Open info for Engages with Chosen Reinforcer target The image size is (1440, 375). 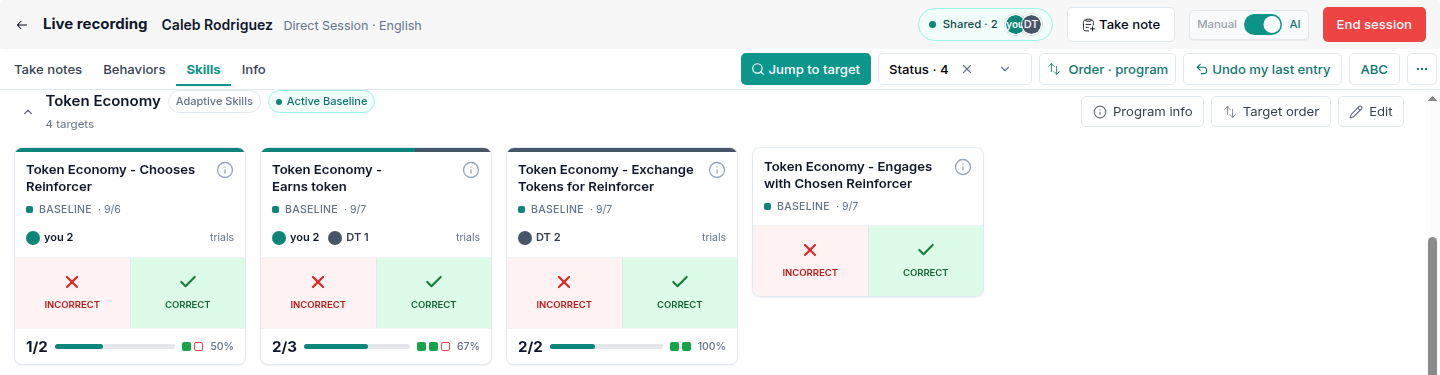(963, 167)
